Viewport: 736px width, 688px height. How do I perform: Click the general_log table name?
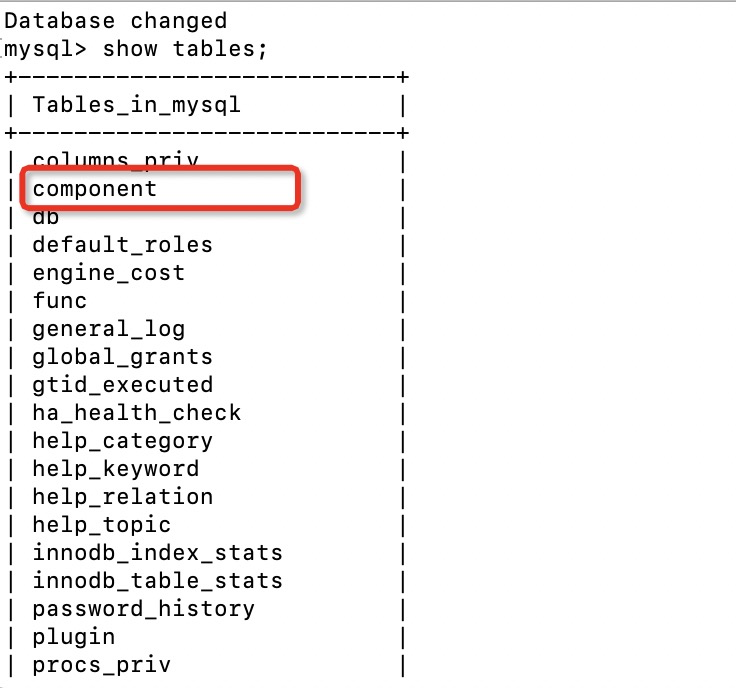108,328
